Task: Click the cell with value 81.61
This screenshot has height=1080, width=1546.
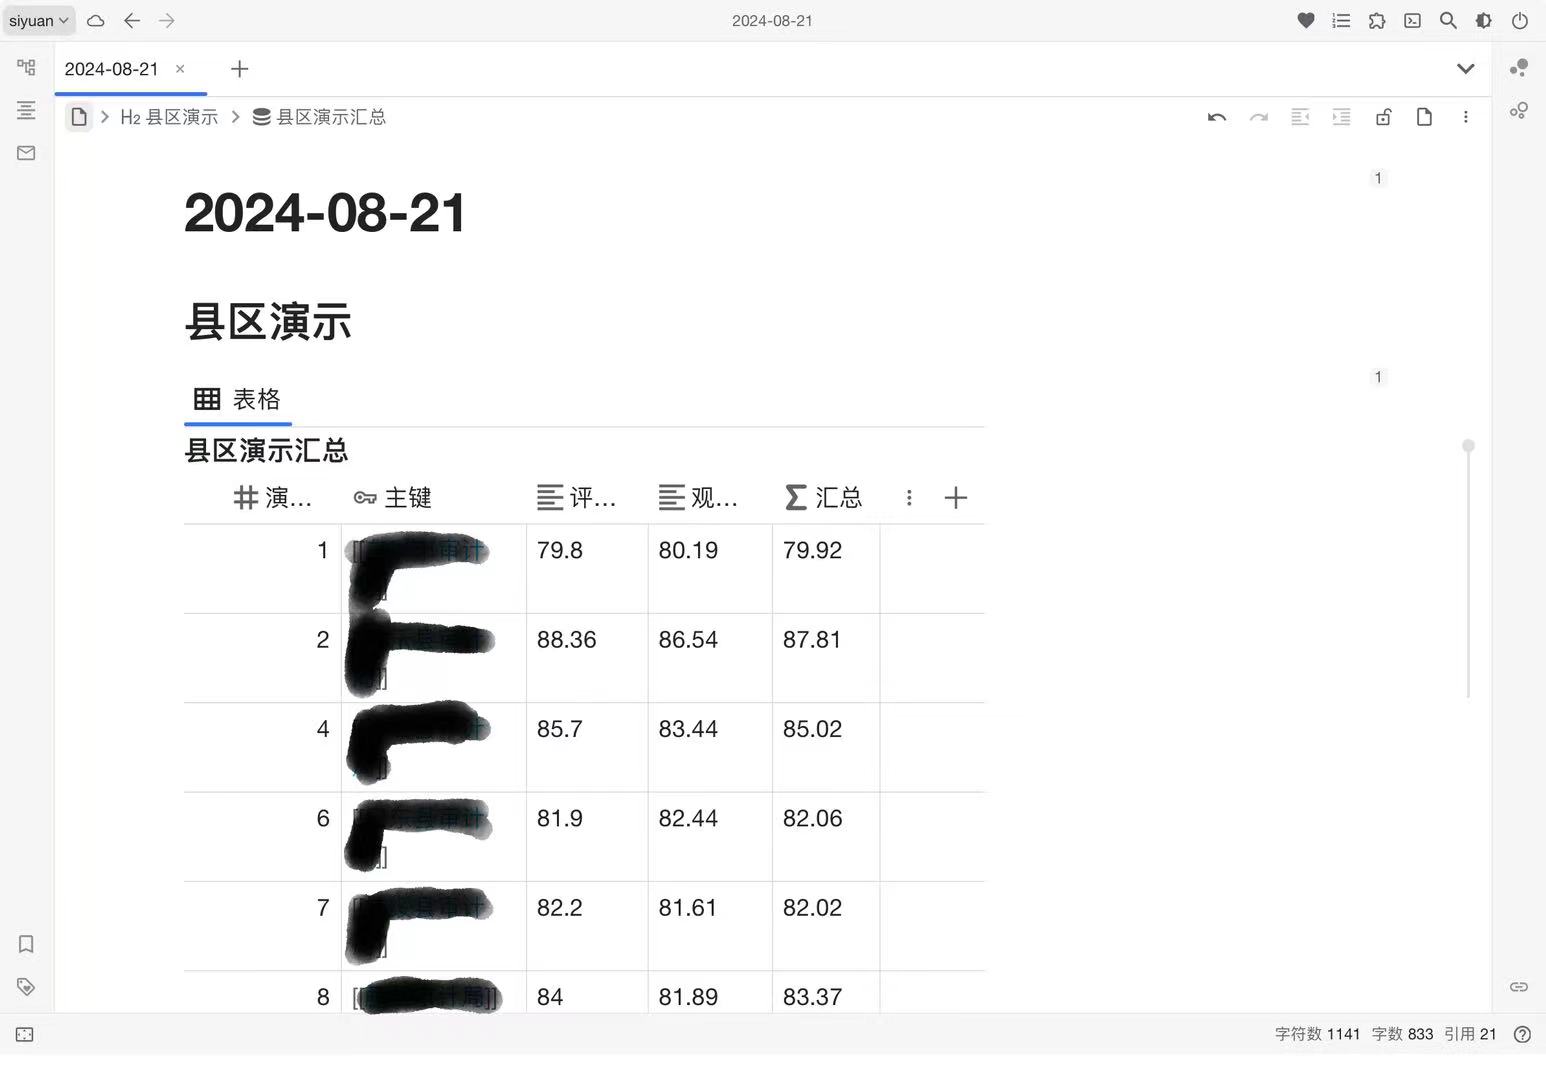Action: [x=710, y=926]
